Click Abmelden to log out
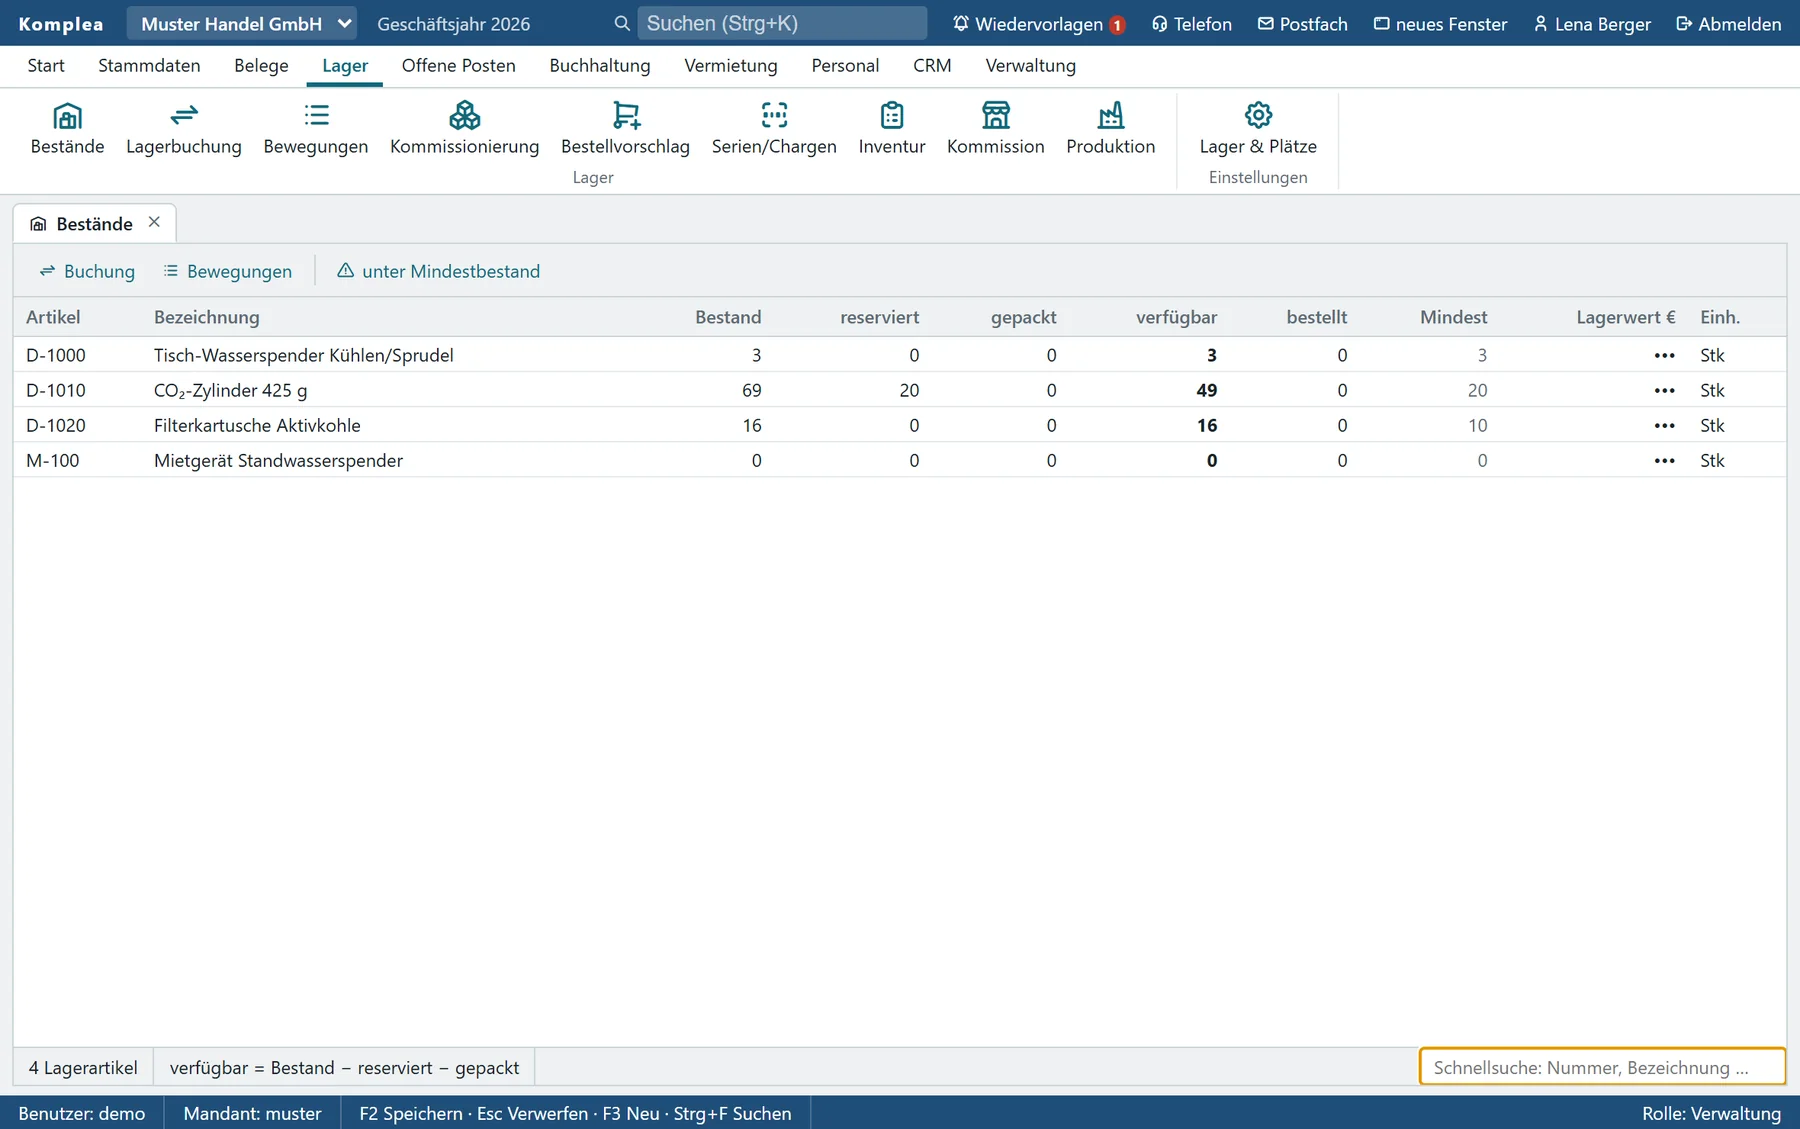The height and width of the screenshot is (1129, 1800). pyautogui.click(x=1728, y=24)
